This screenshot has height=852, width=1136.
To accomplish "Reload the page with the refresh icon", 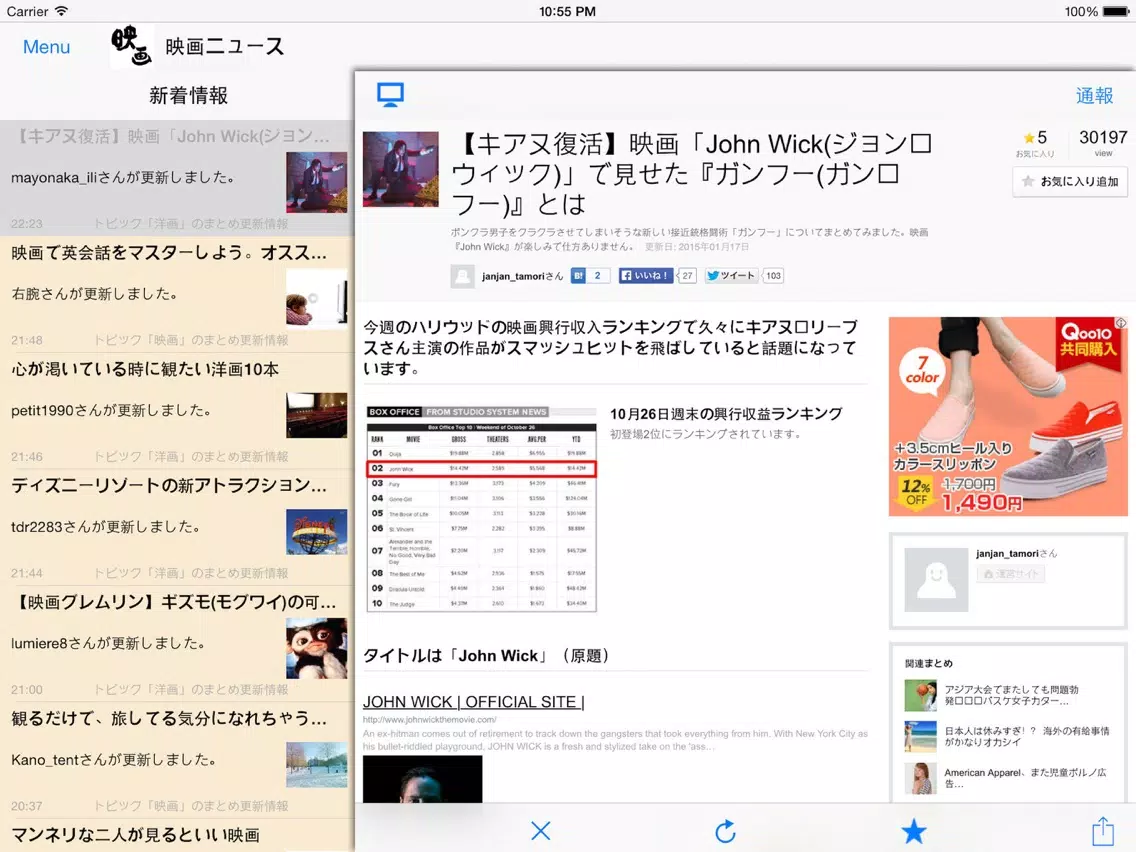I will 725,831.
